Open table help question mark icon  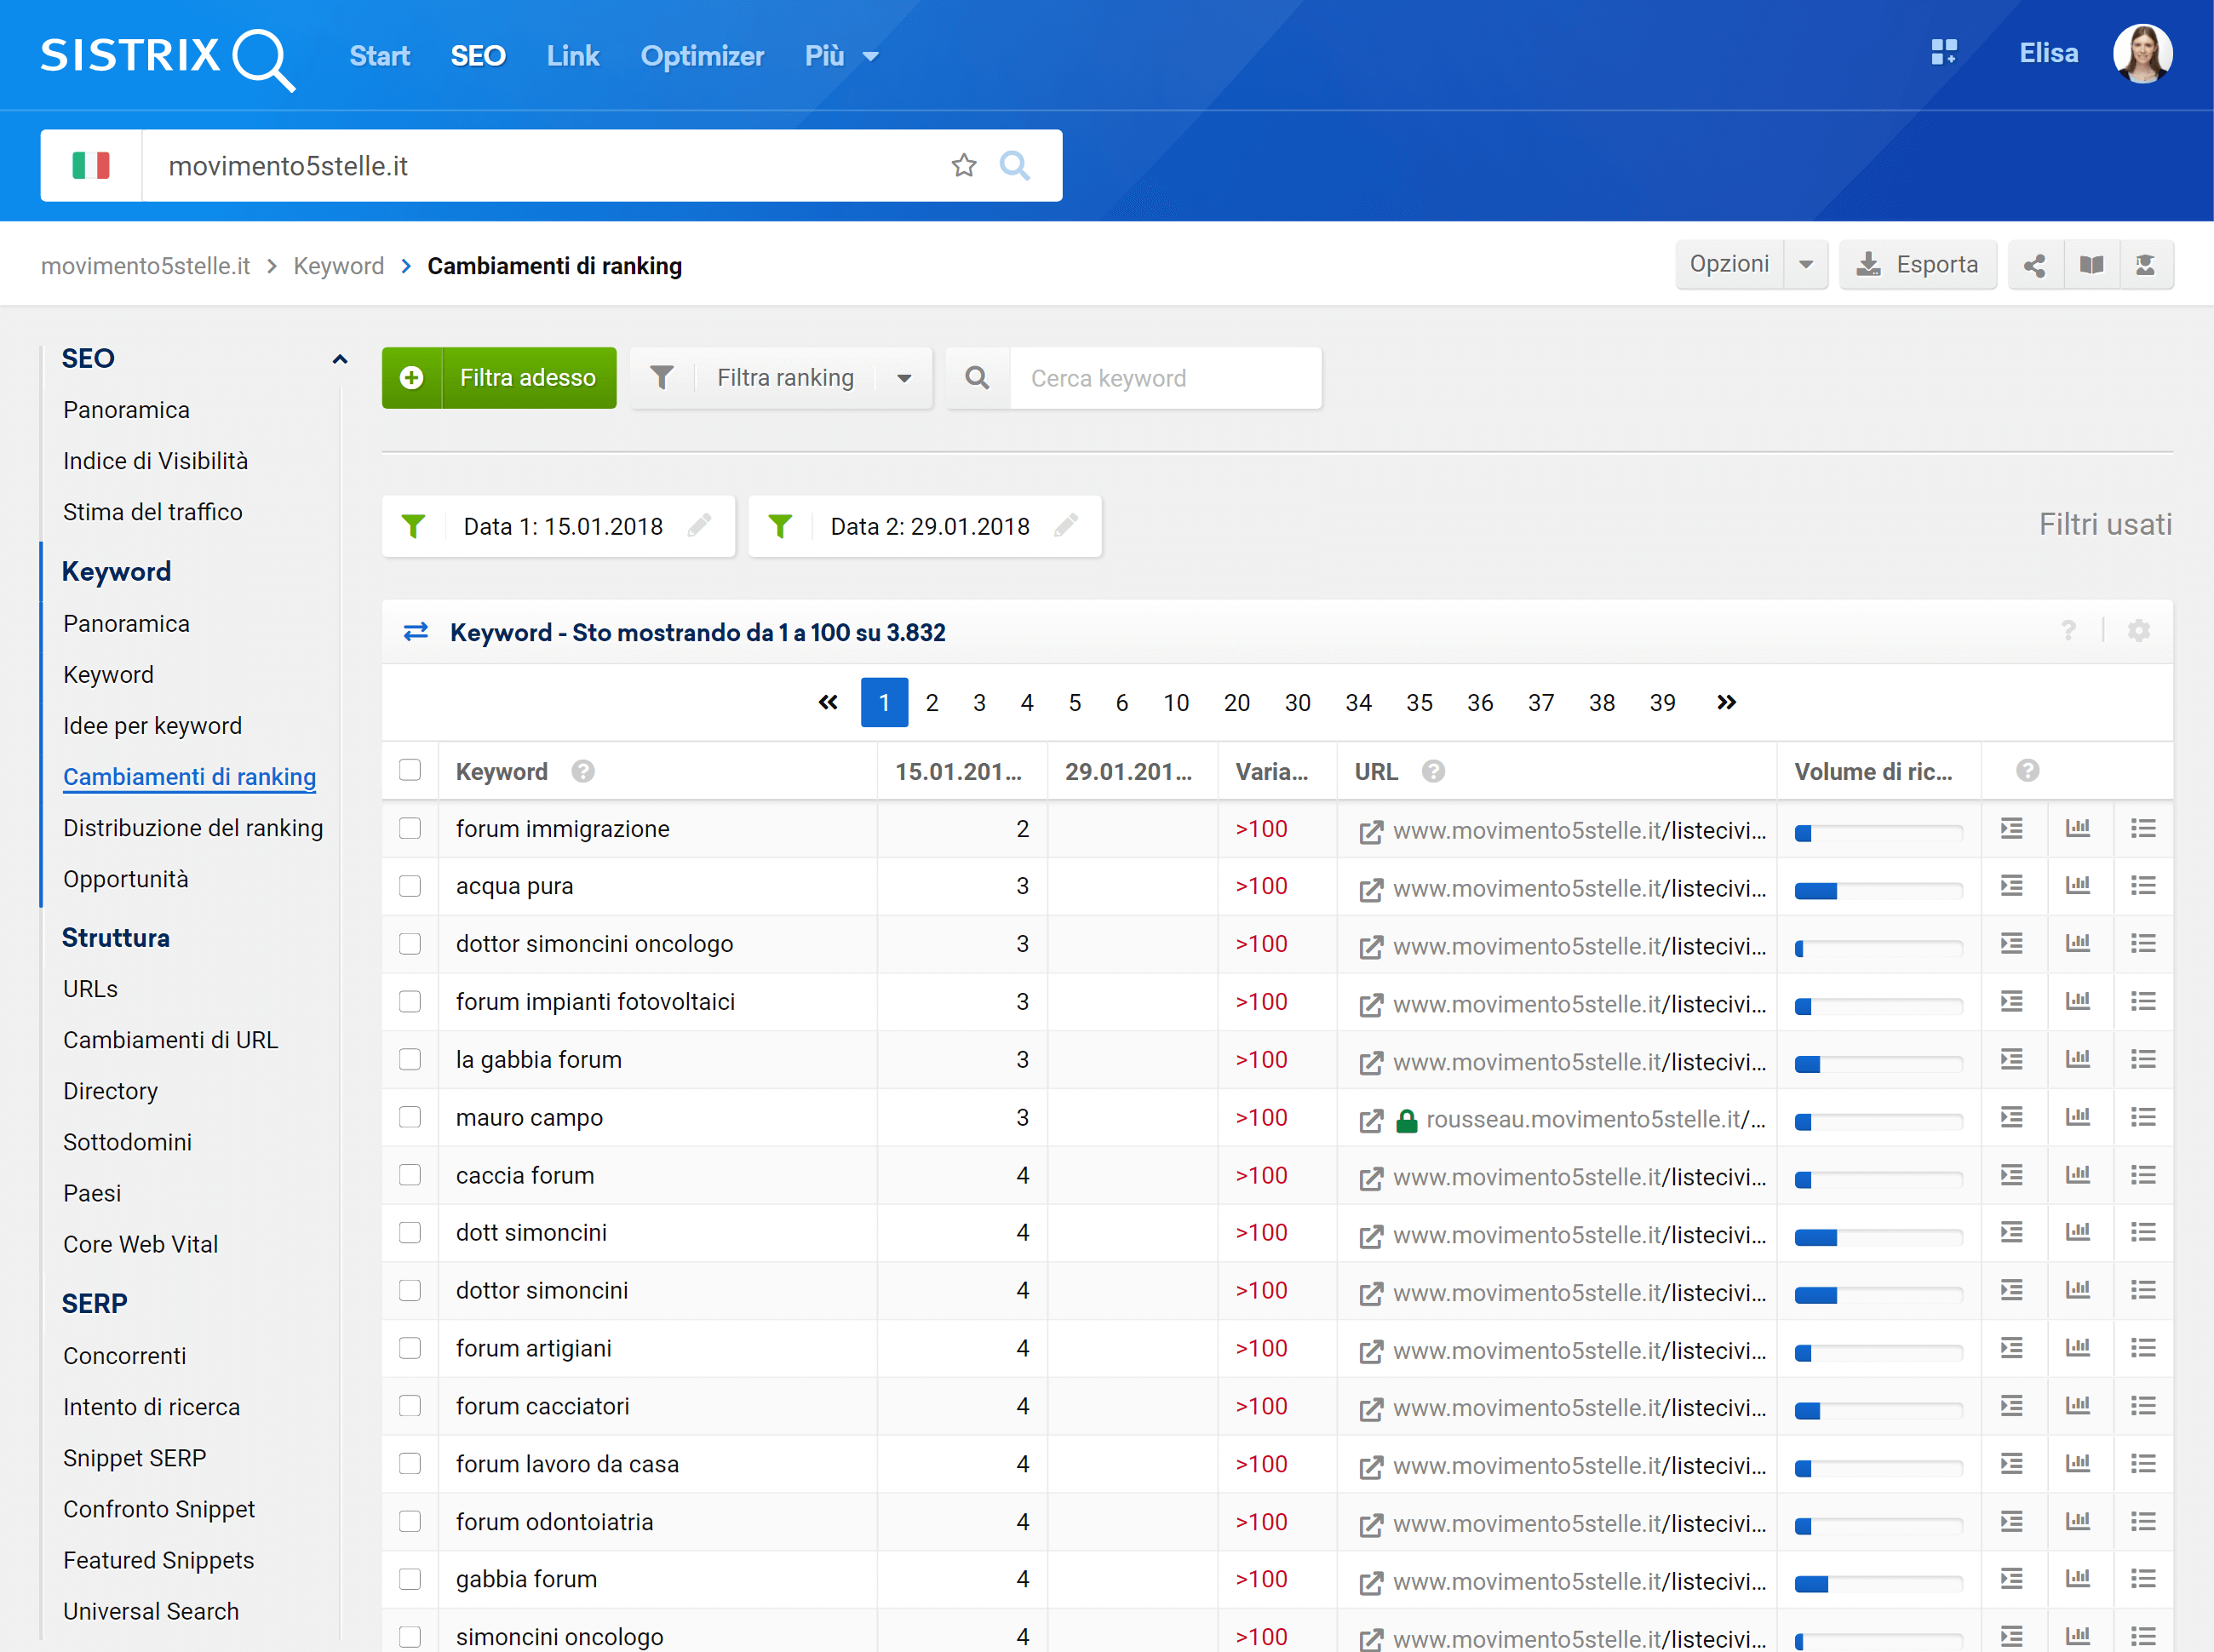coord(2068,631)
